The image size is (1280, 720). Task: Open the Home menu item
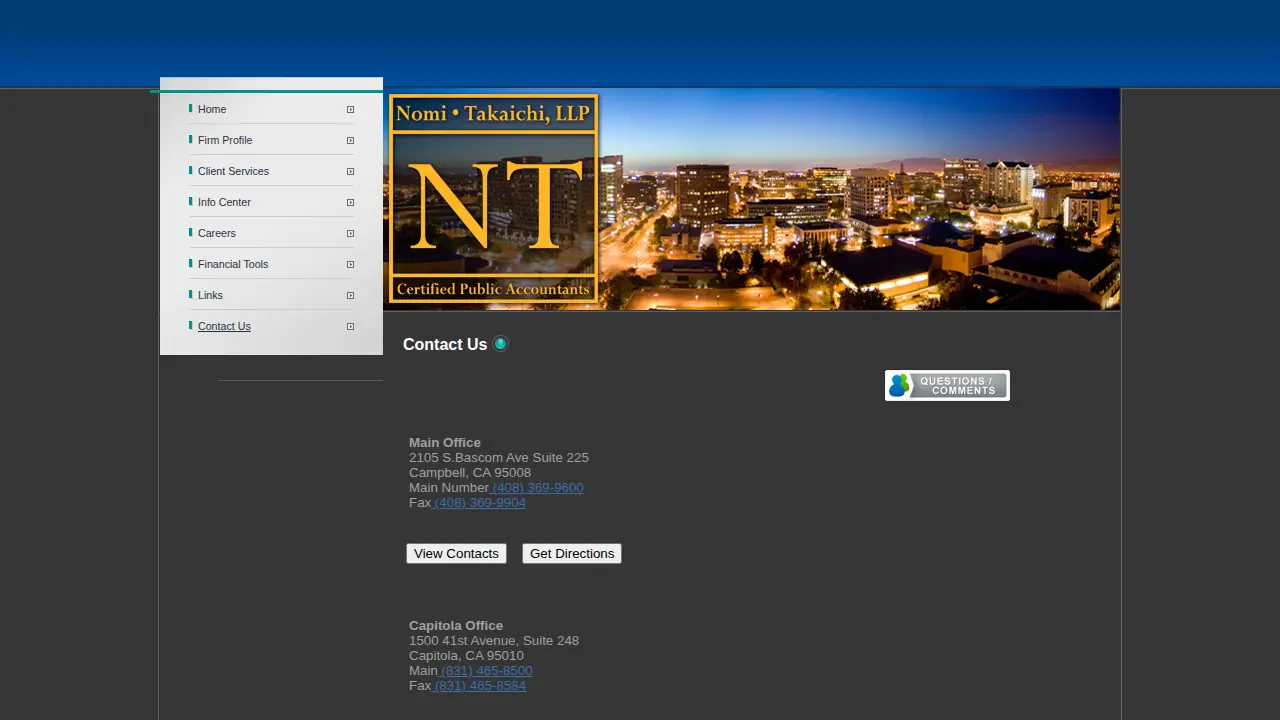[x=212, y=109]
